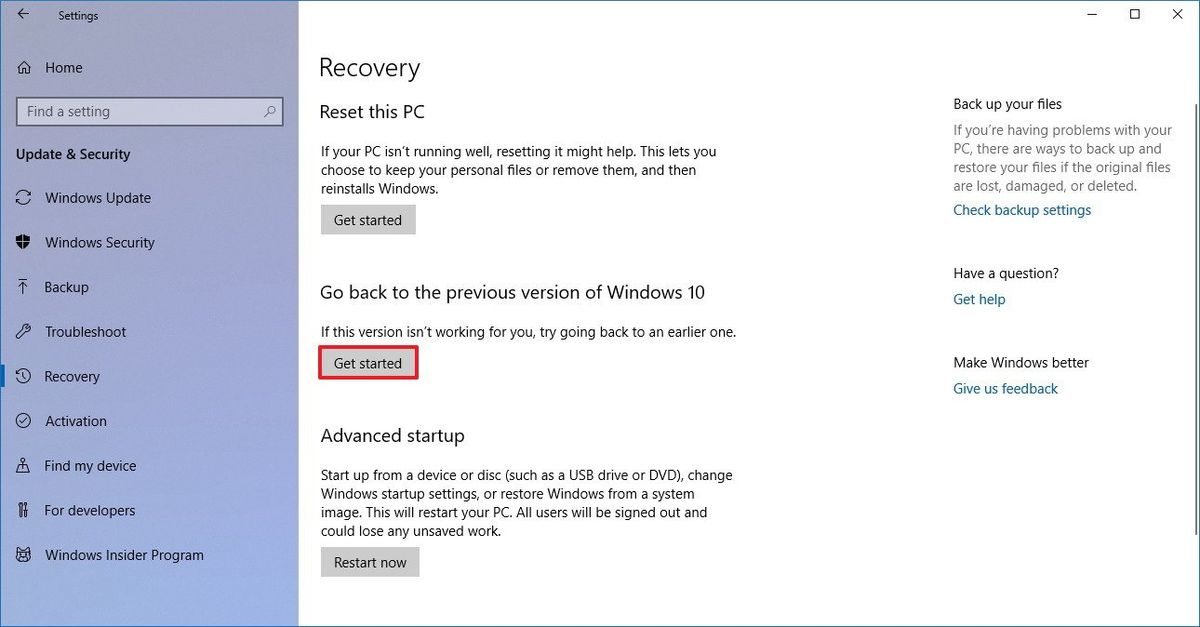Click Get started under Reset this PC
The image size is (1200, 627).
point(368,219)
